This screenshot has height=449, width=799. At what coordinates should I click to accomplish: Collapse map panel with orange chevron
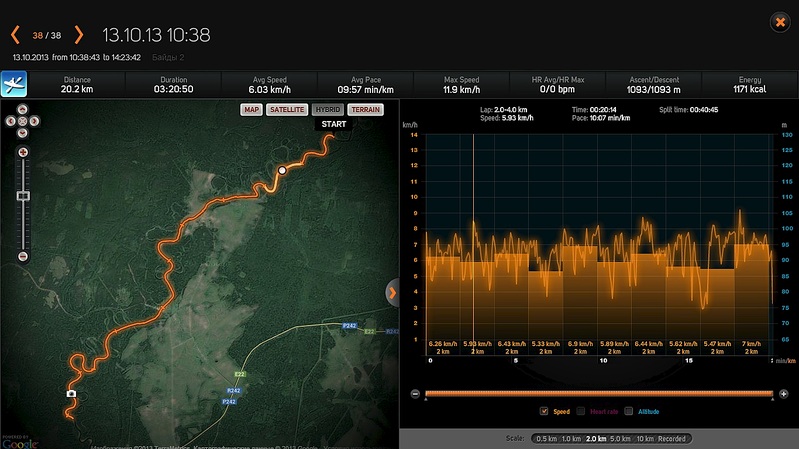392,293
